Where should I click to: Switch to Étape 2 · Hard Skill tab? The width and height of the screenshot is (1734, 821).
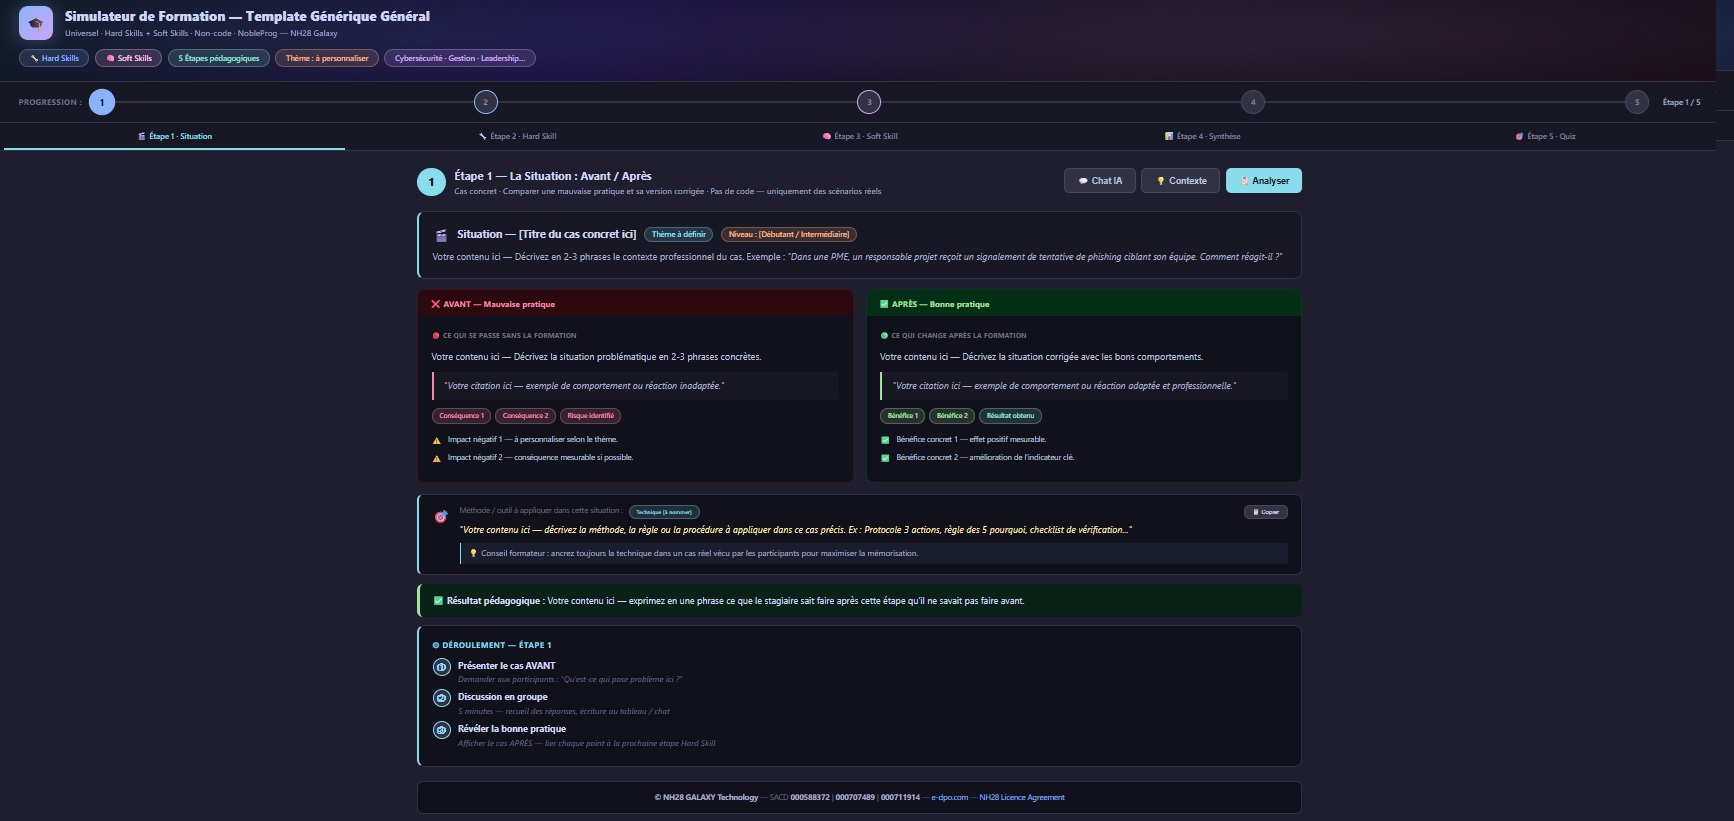point(517,136)
